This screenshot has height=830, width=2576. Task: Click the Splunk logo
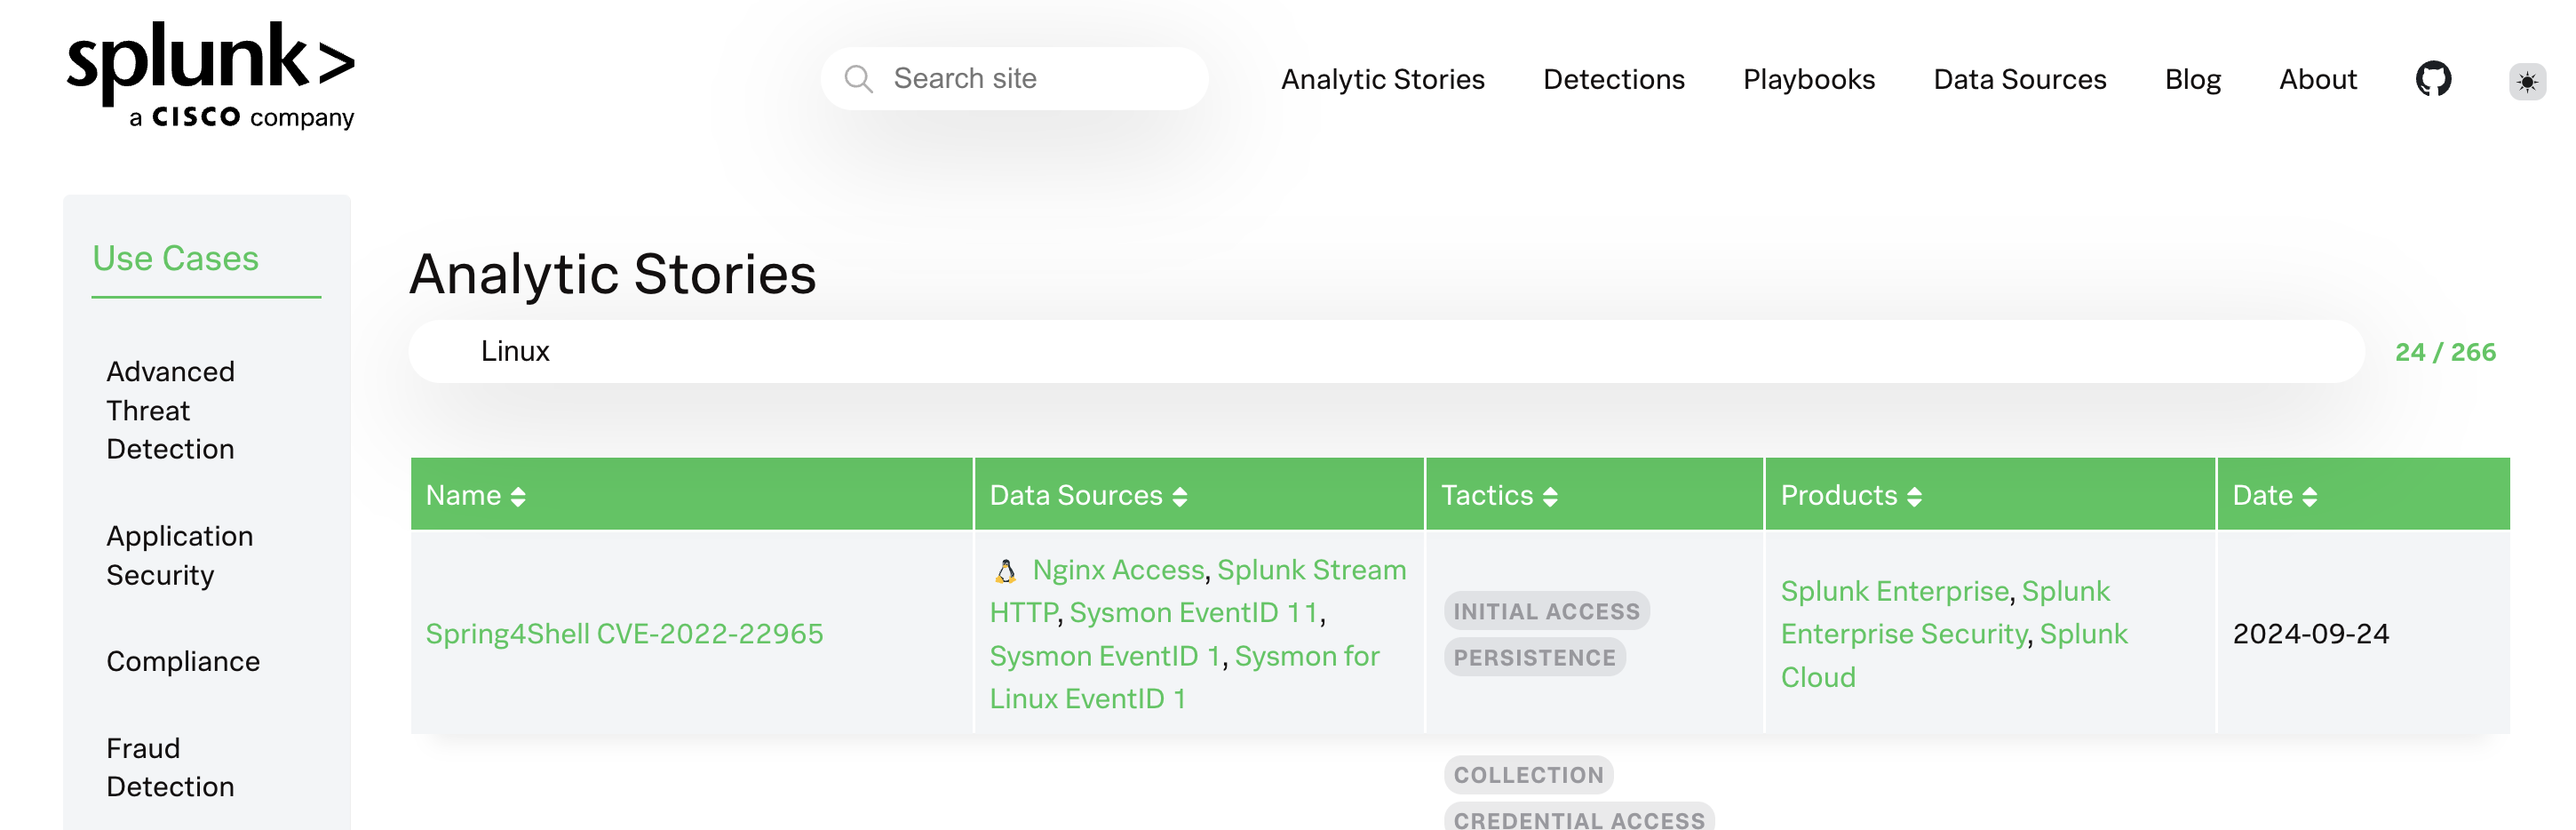point(211,75)
